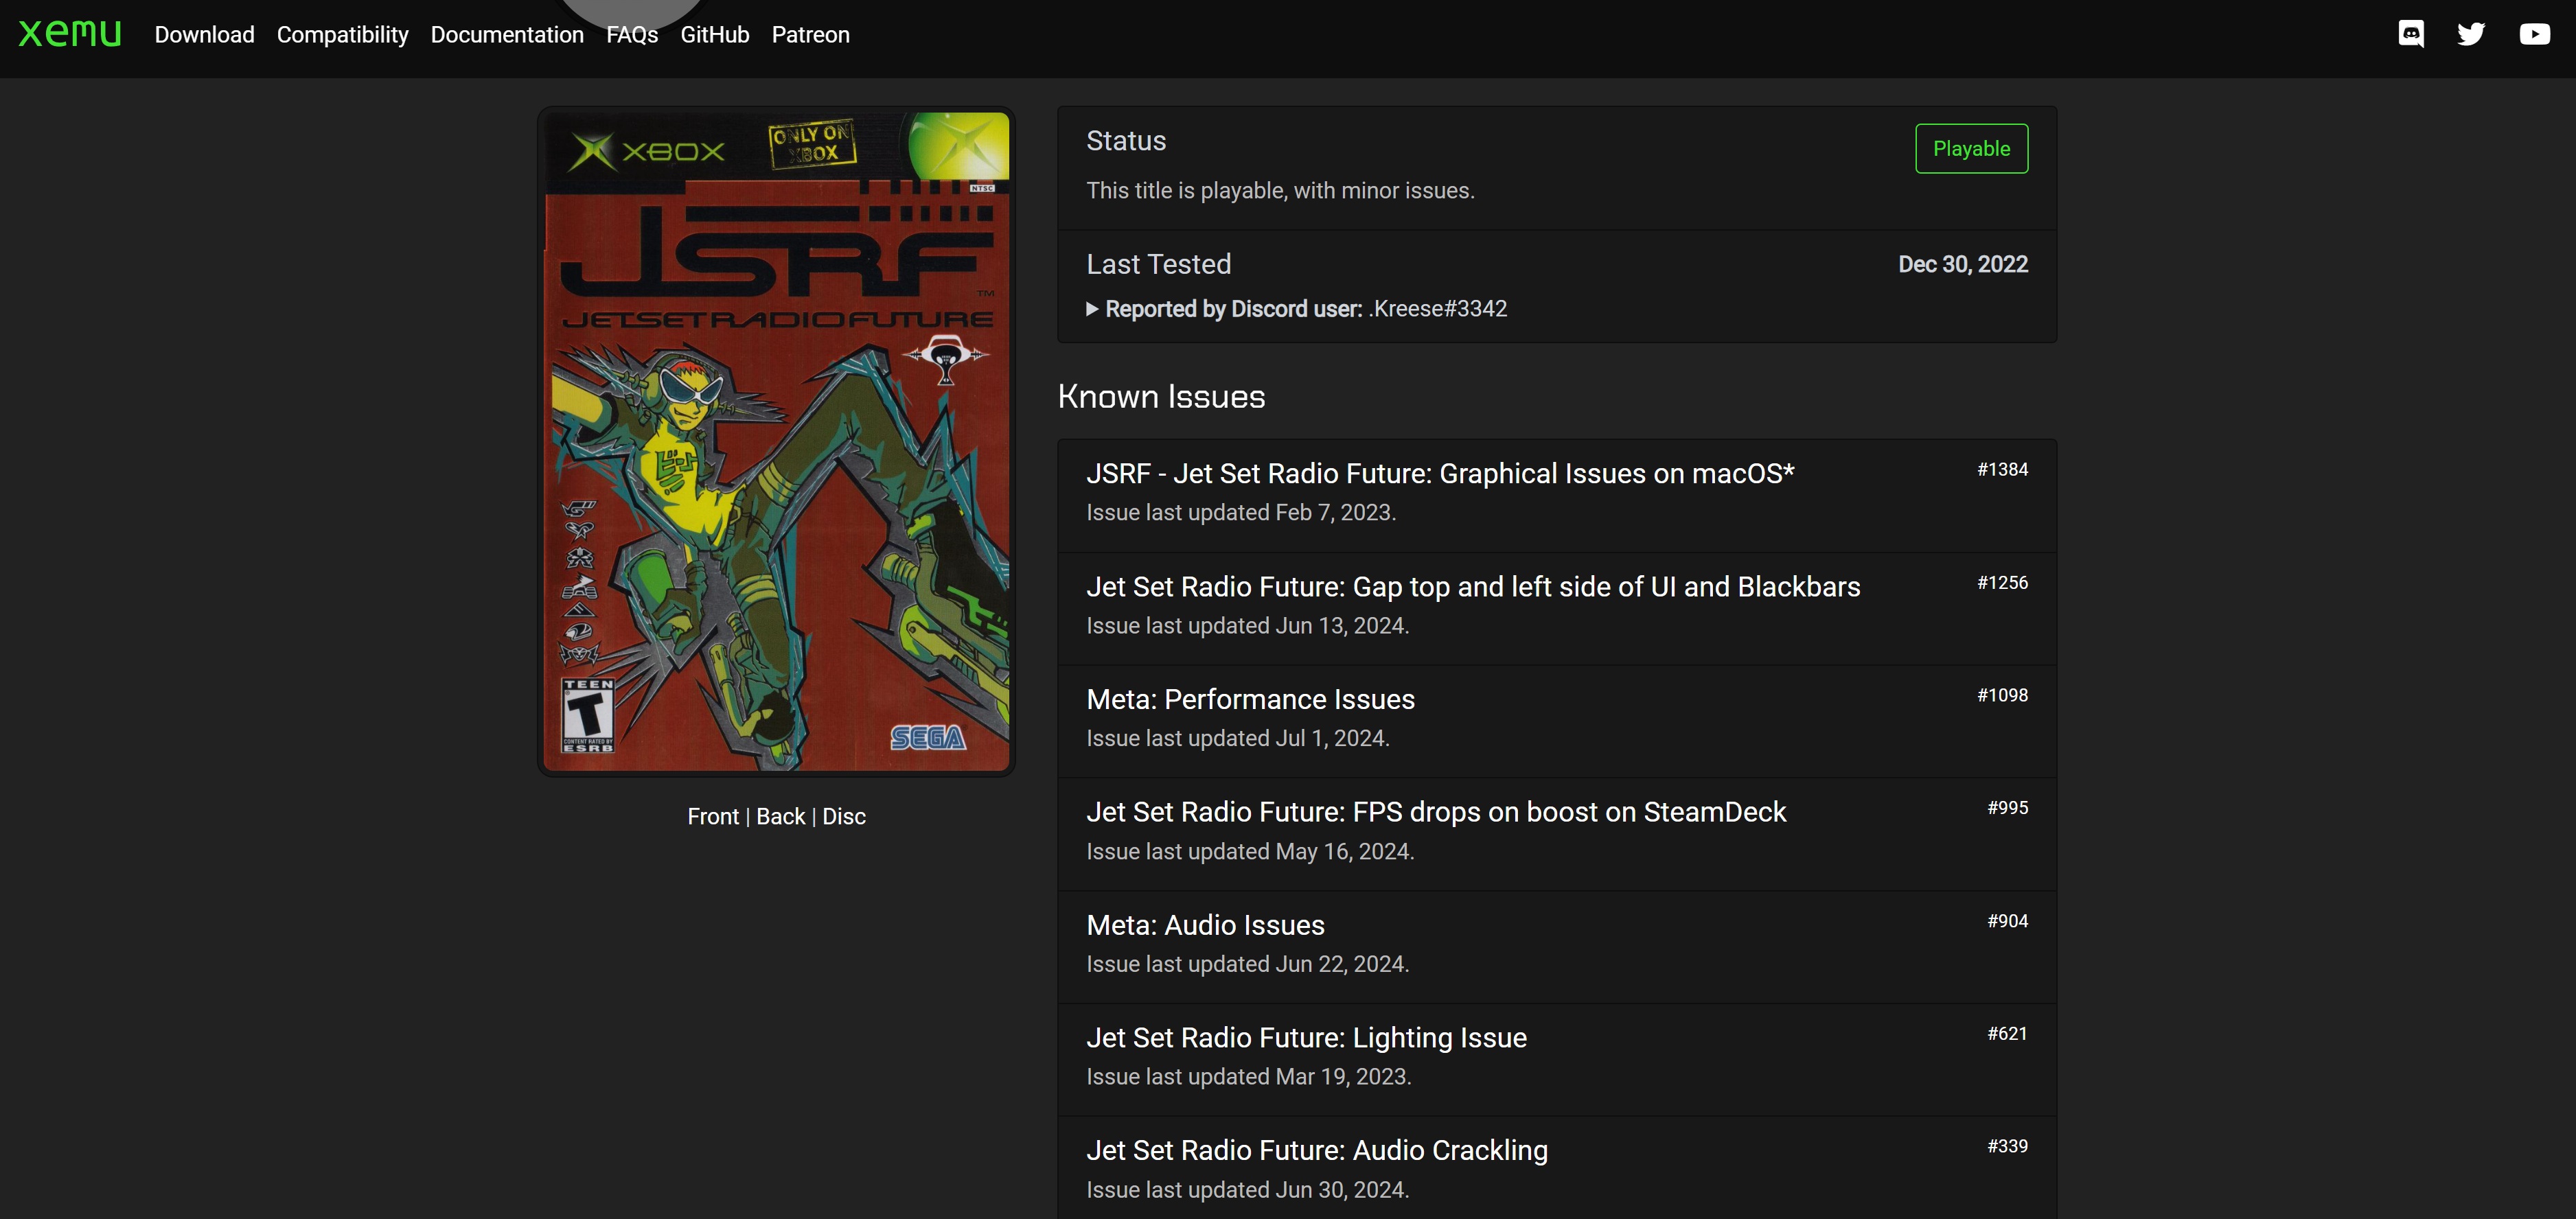2576x1219 pixels.
Task: Show the Front cover art
Action: coord(713,816)
